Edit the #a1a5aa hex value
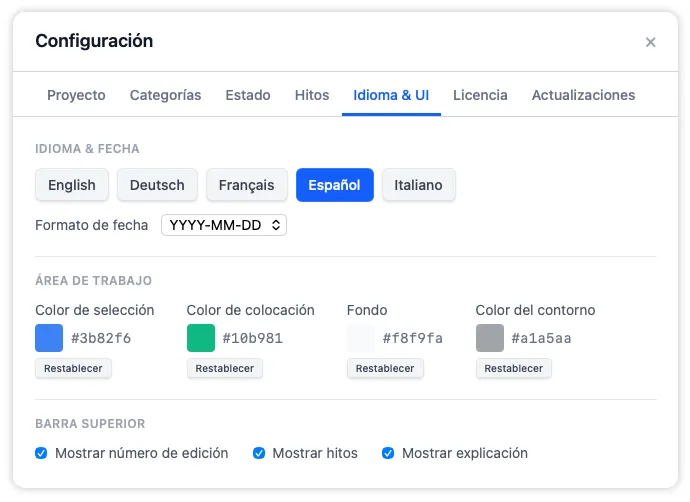 [541, 338]
